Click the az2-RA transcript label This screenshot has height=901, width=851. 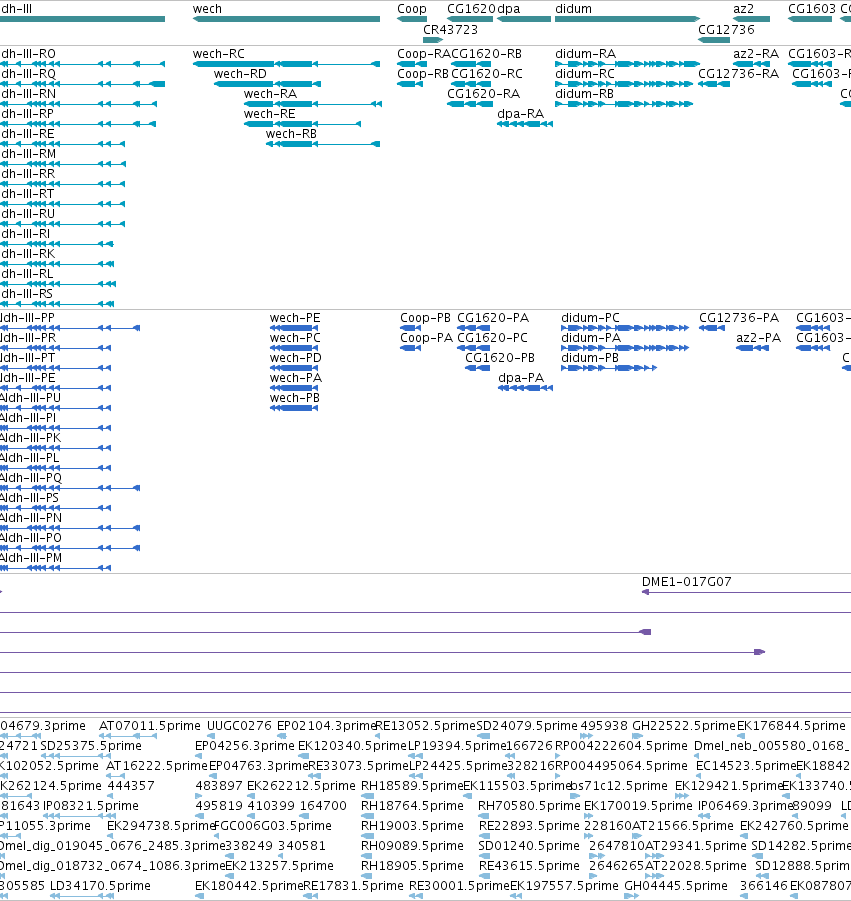[756, 53]
